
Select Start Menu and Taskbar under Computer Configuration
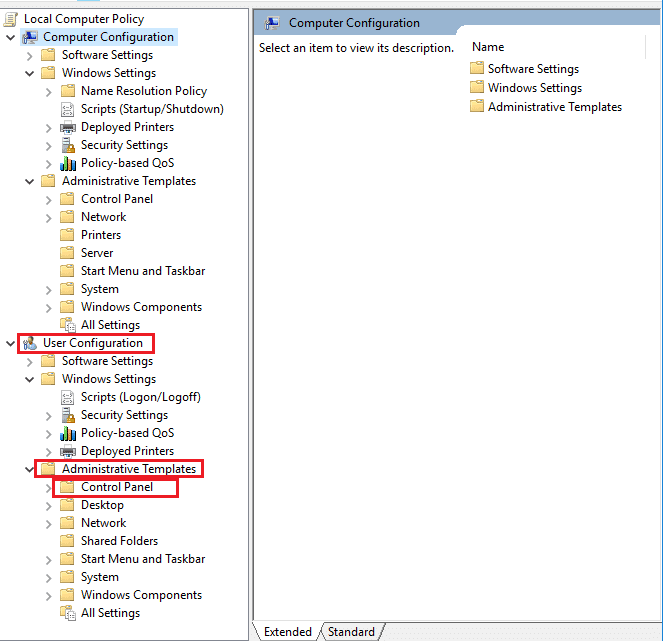[x=143, y=271]
